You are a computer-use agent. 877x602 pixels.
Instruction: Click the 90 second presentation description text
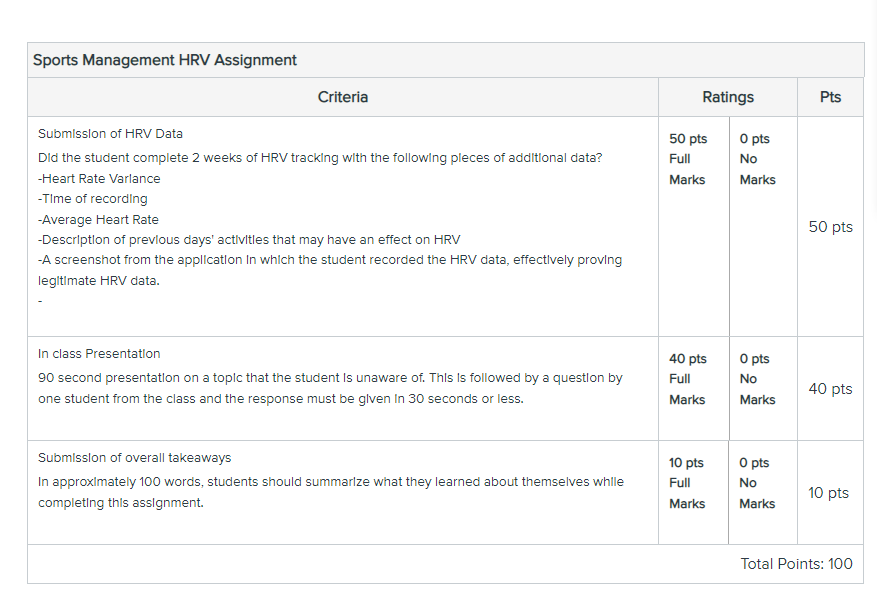coord(330,388)
